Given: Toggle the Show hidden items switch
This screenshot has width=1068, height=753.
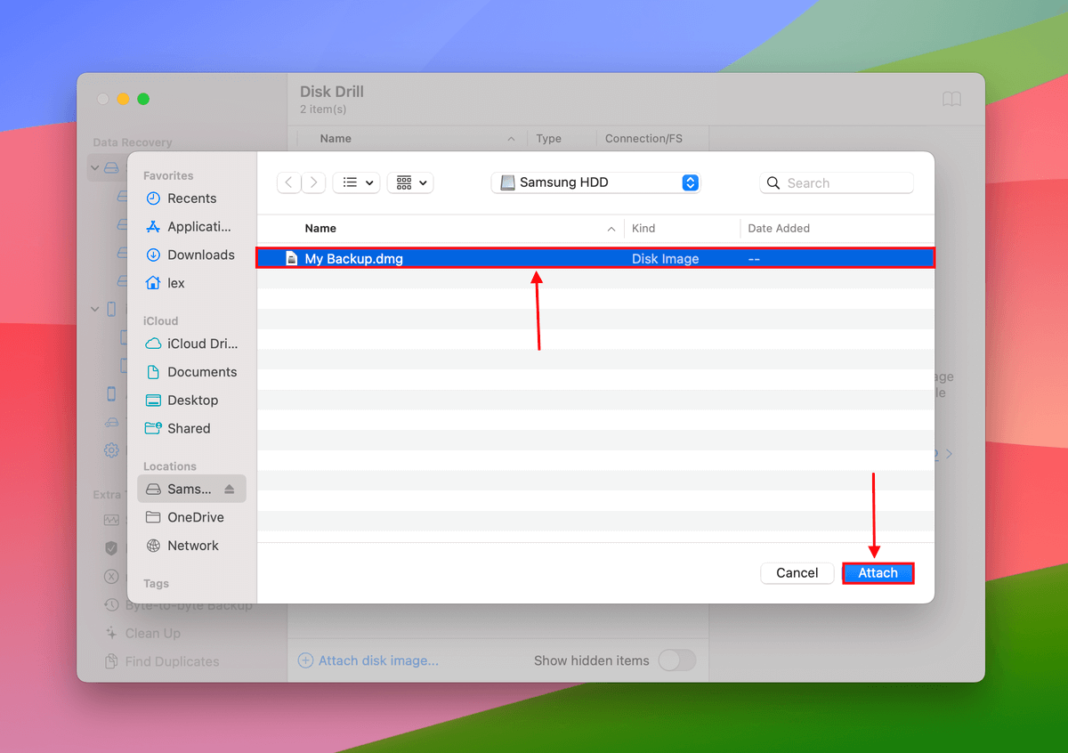Looking at the screenshot, I should tap(677, 660).
